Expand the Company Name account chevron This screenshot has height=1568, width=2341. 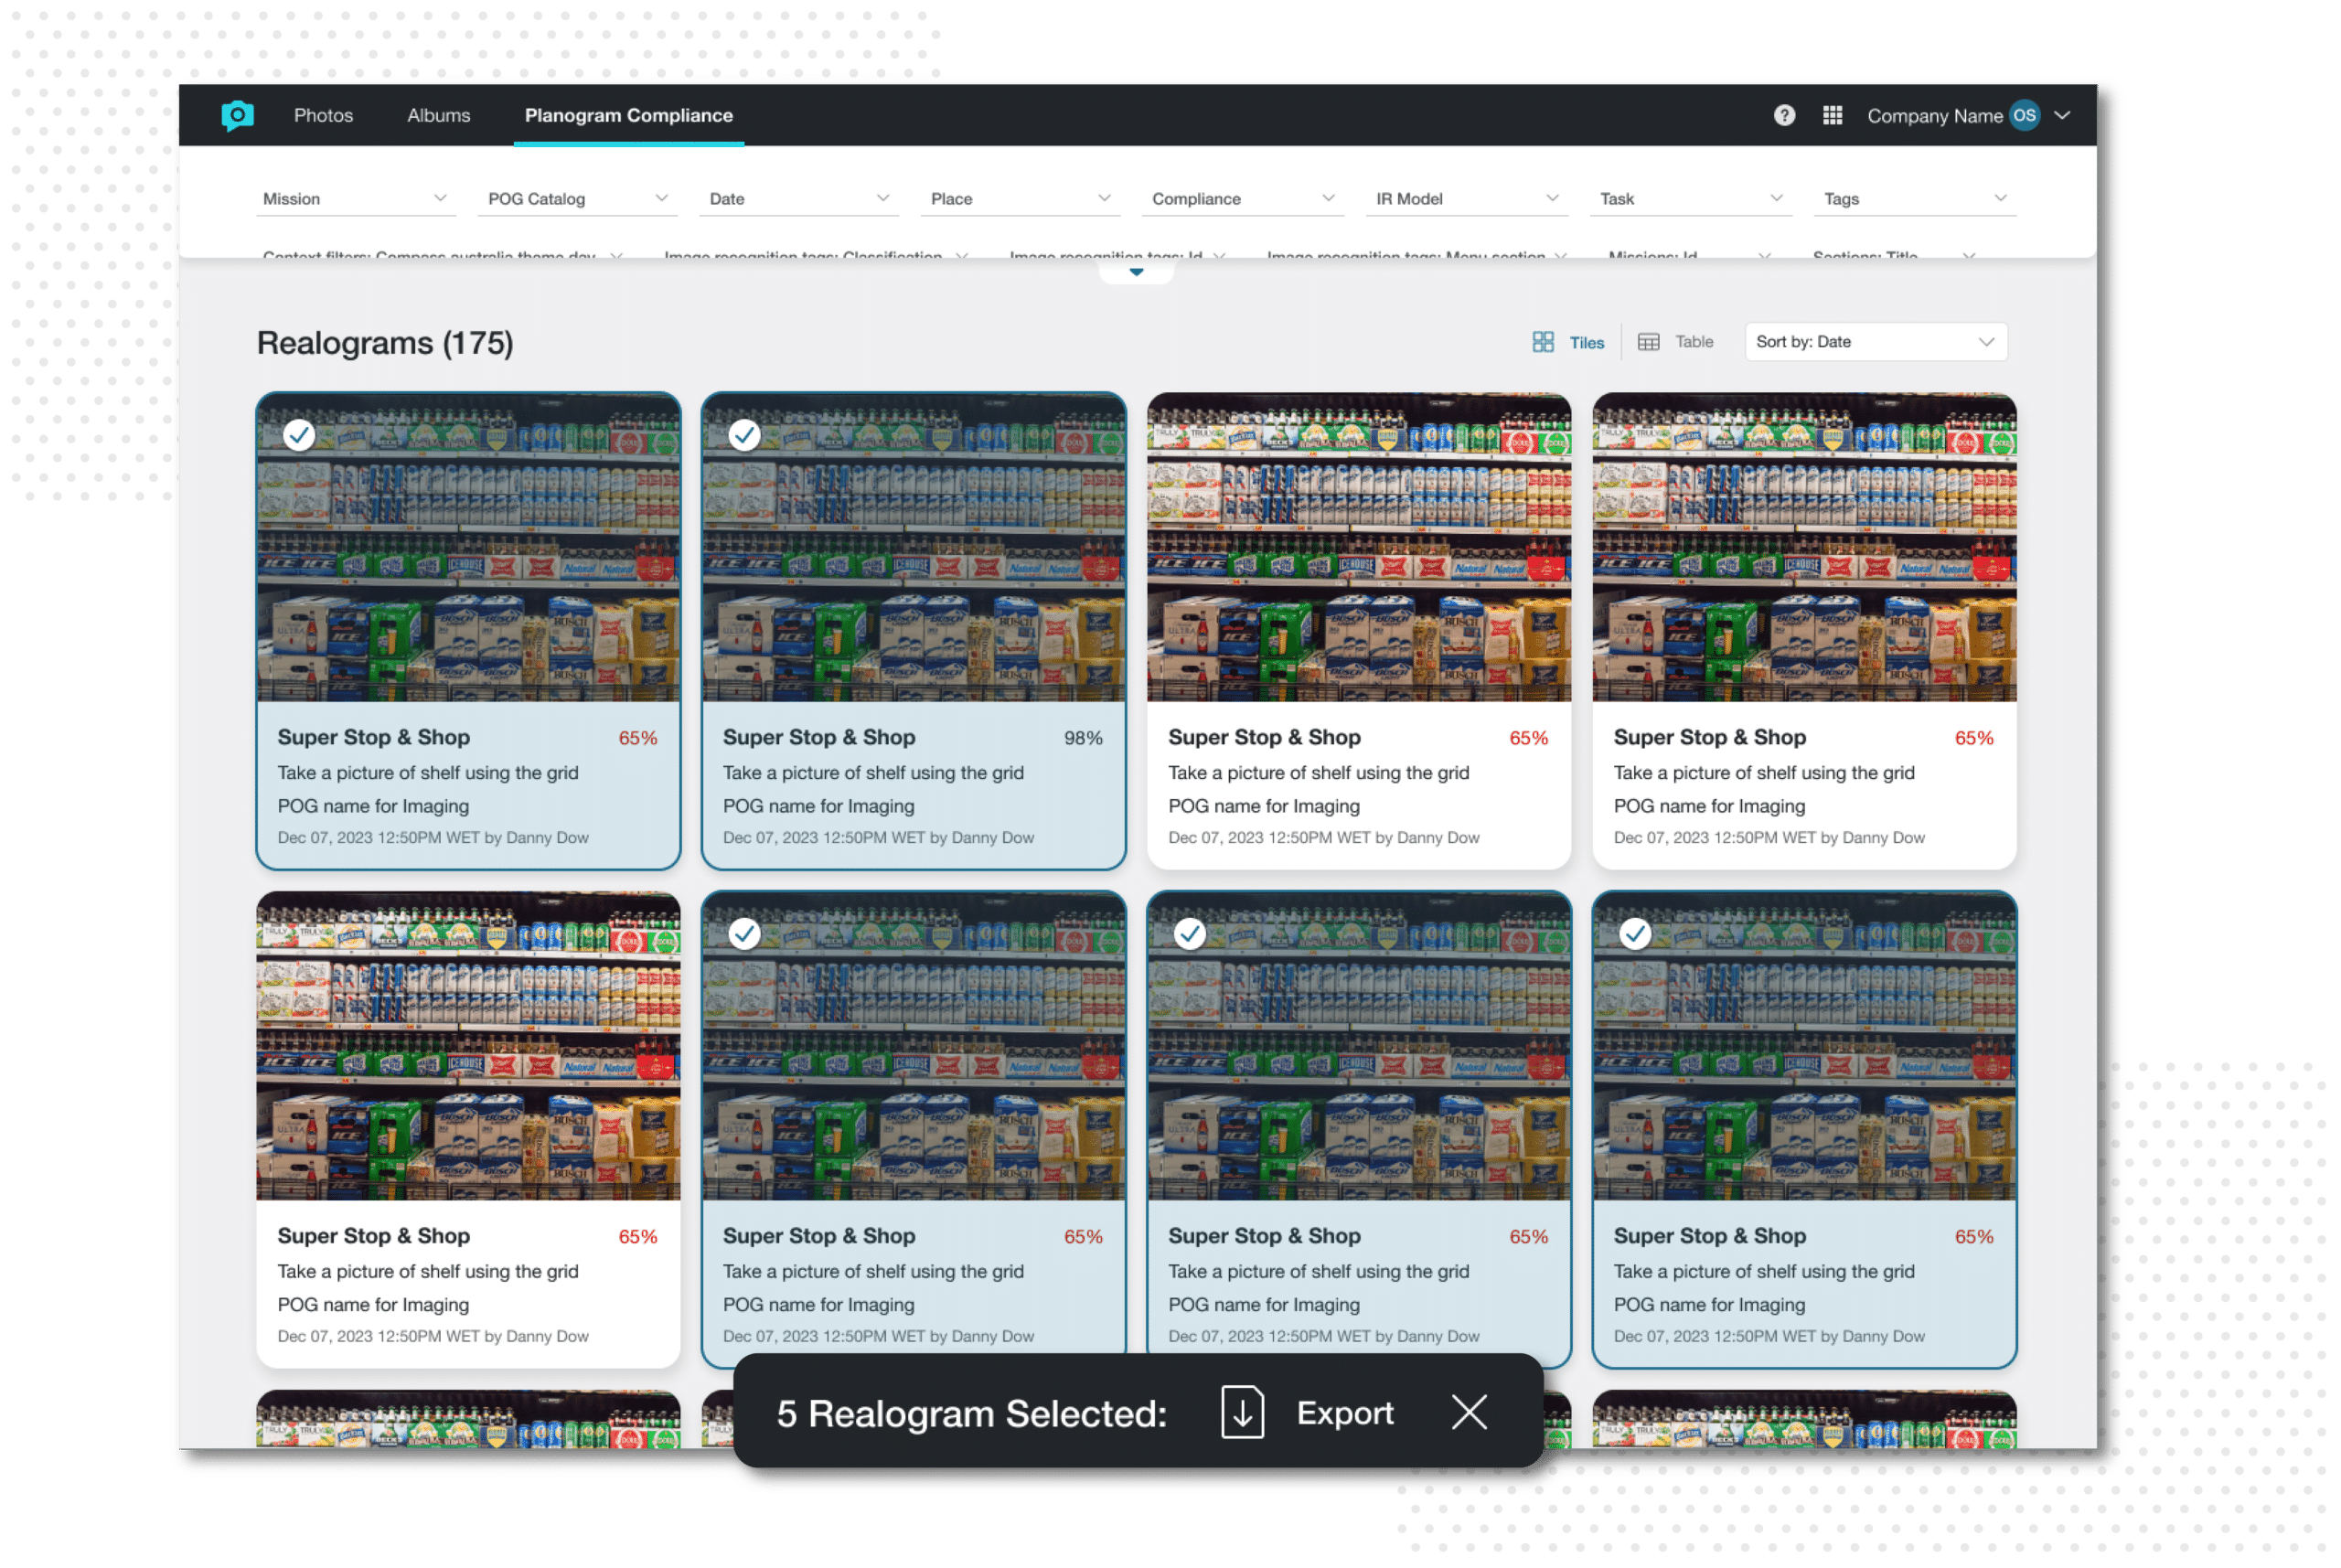[2062, 116]
